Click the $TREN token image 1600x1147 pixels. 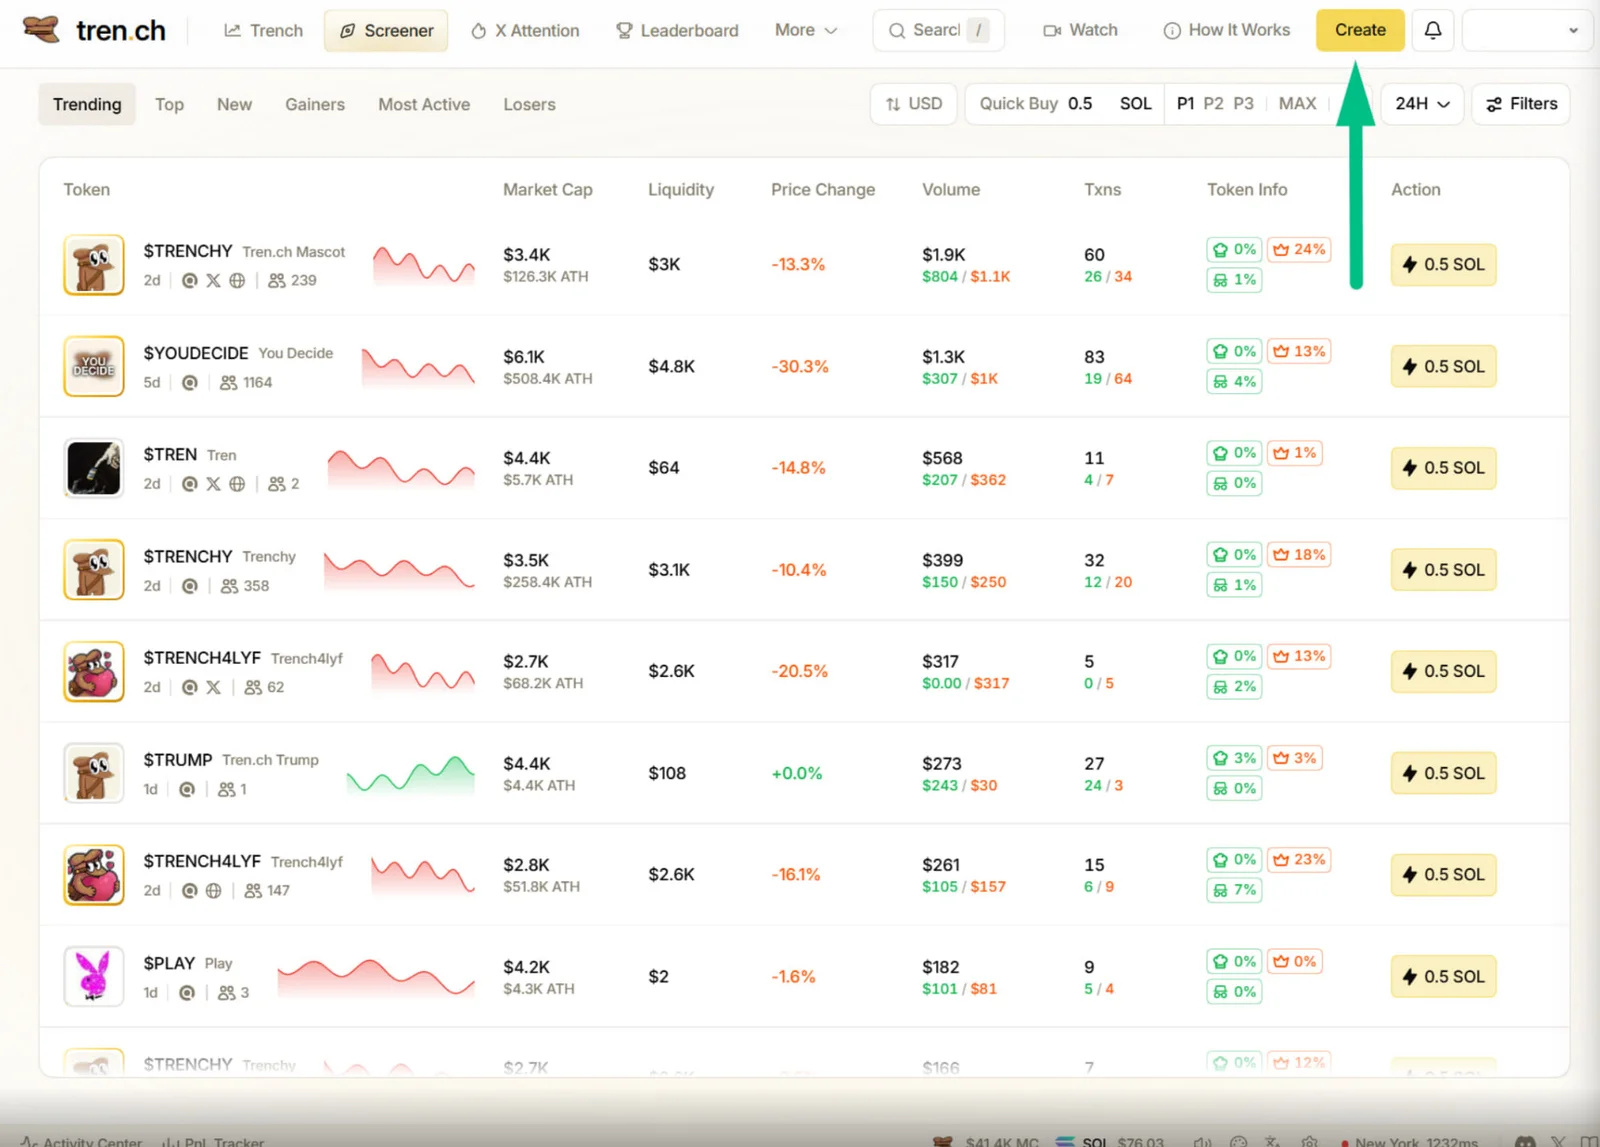coord(94,468)
